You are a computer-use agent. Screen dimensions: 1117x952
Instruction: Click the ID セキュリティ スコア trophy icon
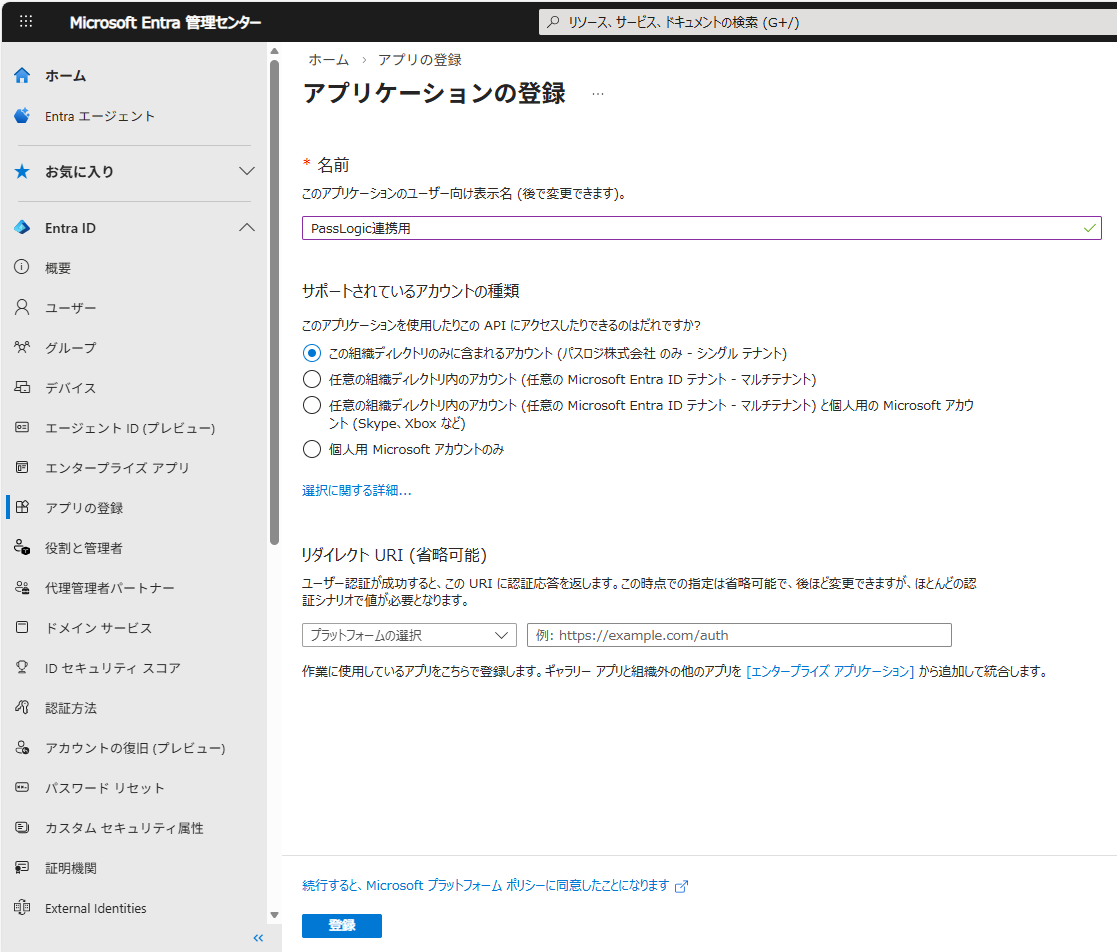[x=22, y=667]
